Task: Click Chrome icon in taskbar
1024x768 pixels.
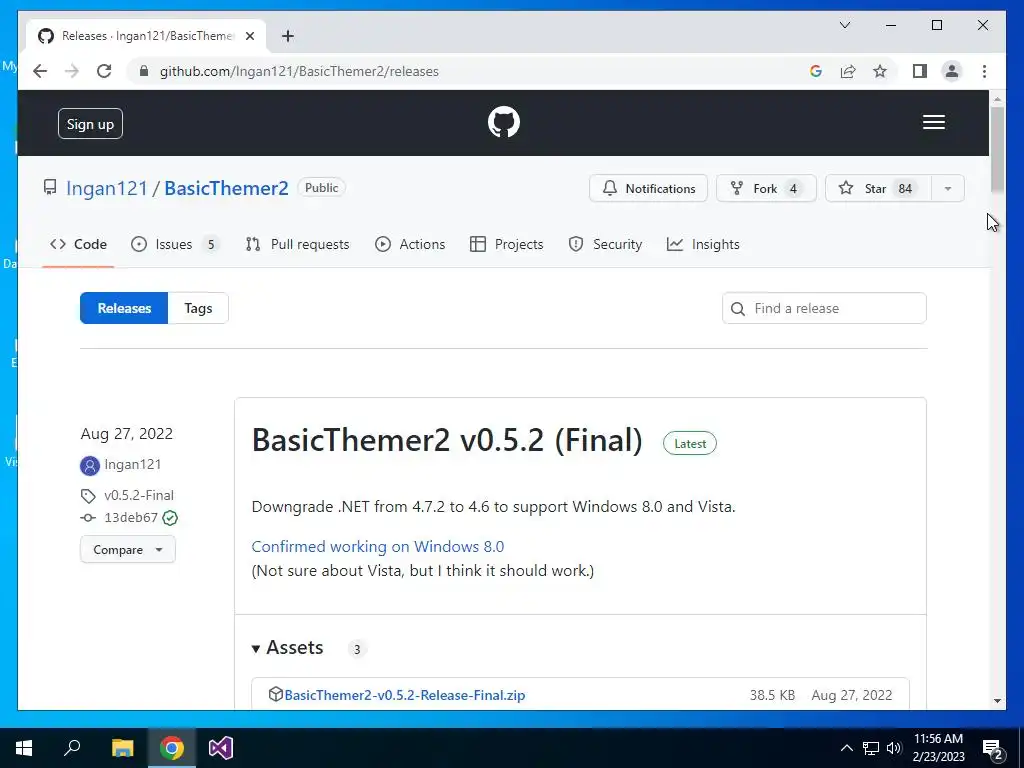Action: click(172, 748)
